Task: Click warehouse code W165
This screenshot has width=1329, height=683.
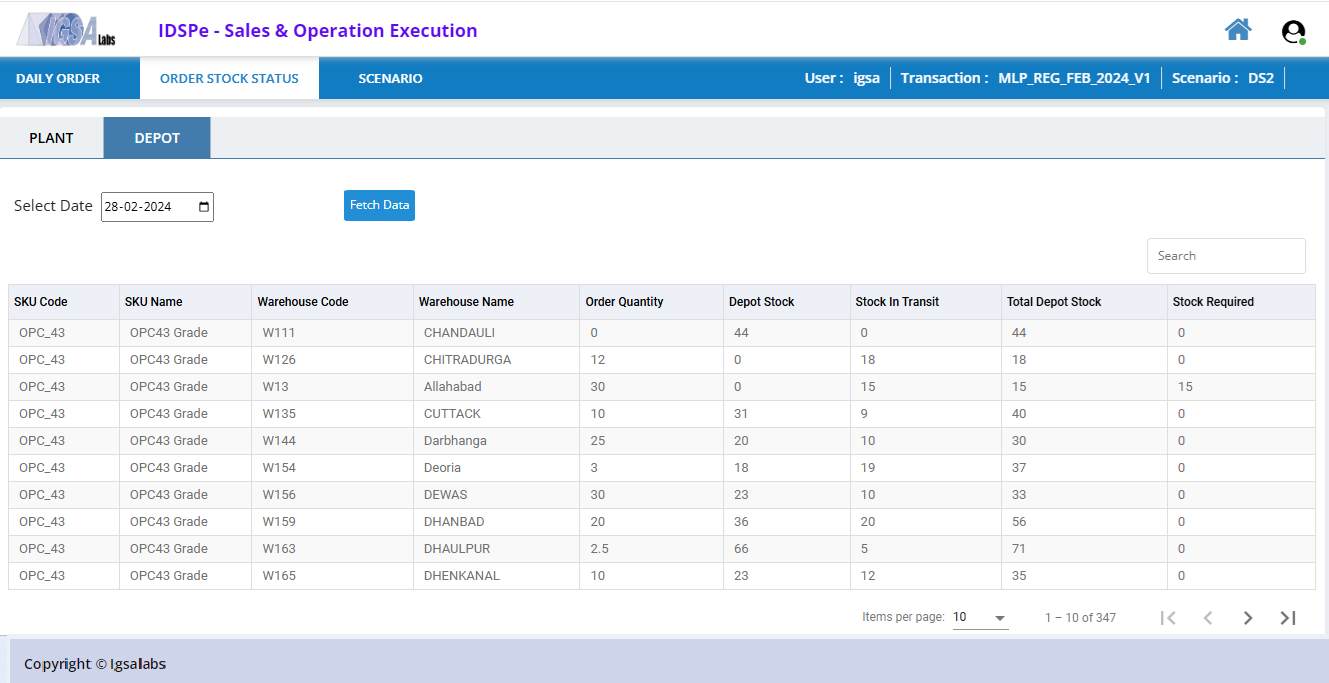Action: tap(279, 576)
